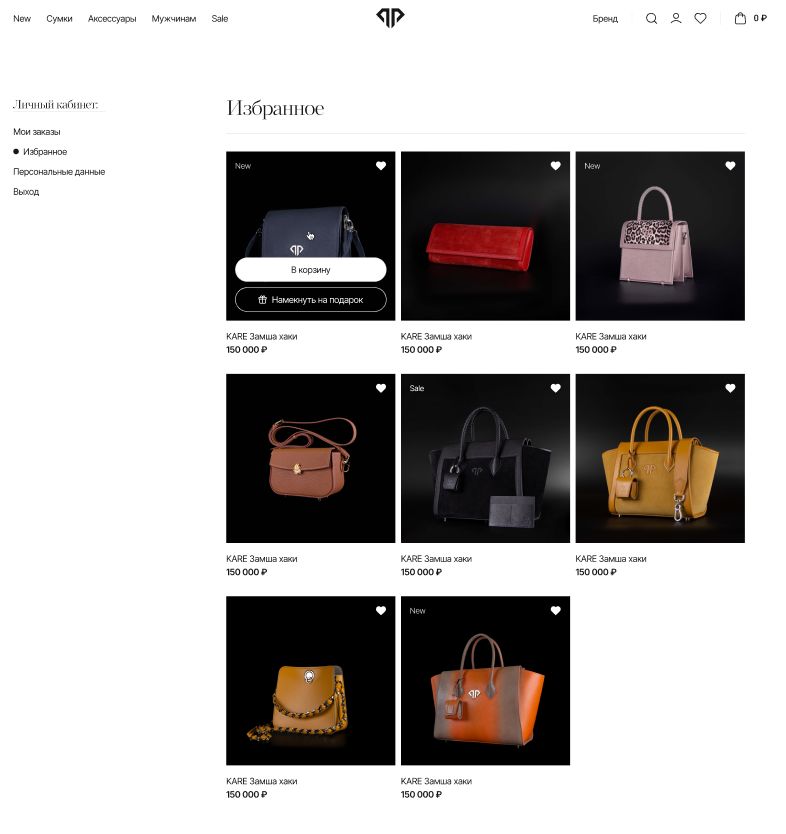Image resolution: width=786 pixels, height=834 pixels.
Task: Toggle heart on orange gradient tote bag
Action: (x=555, y=611)
